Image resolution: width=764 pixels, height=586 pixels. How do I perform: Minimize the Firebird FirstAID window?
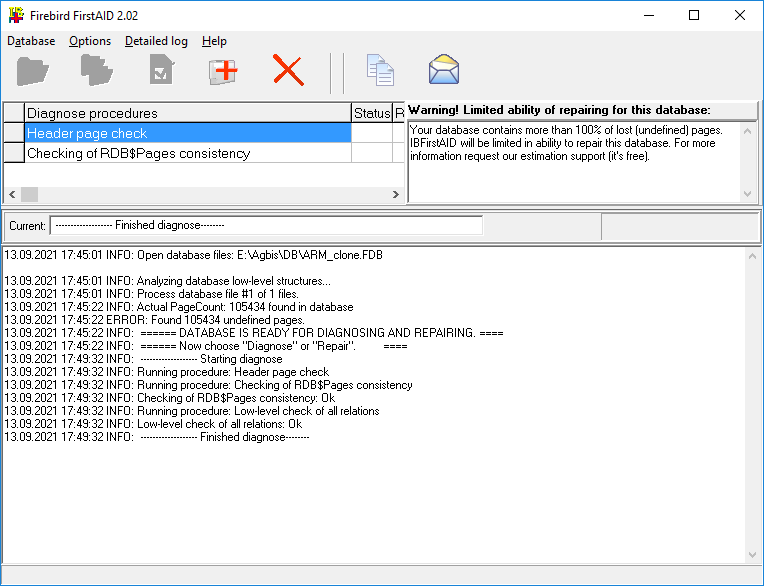[649, 15]
